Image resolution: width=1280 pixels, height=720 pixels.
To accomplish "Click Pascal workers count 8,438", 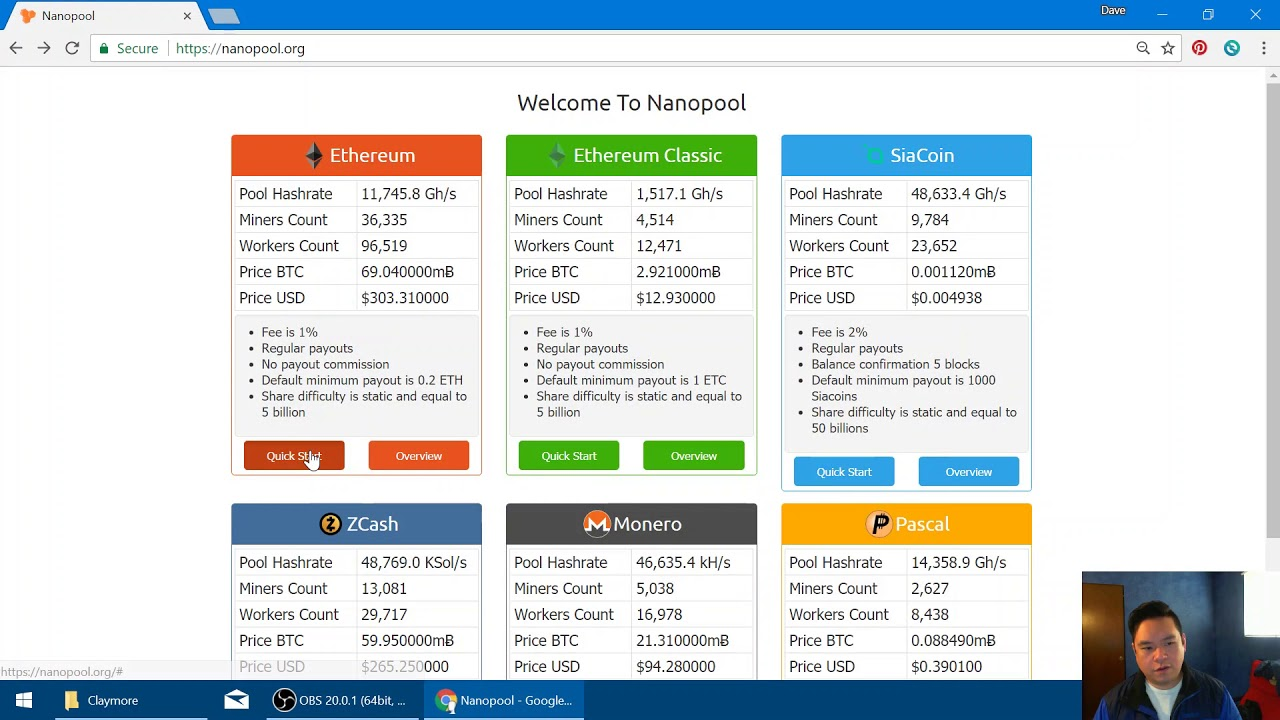I will (930, 615).
